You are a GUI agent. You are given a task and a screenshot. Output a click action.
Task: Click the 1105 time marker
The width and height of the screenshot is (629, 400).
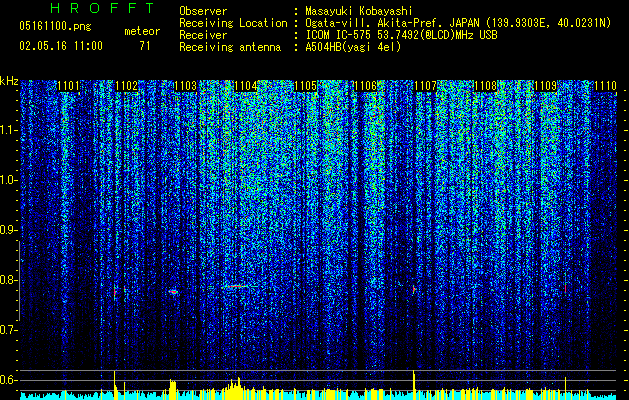[x=306, y=86]
